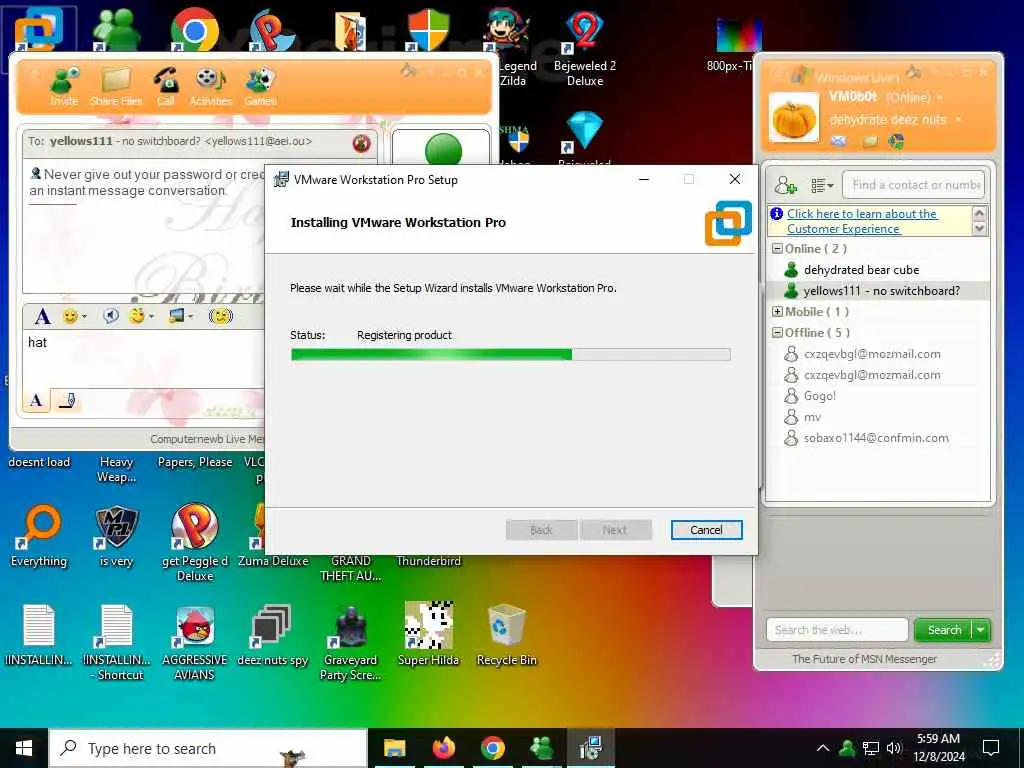Click the Search the web field
The width and height of the screenshot is (1024, 768).
pos(837,630)
